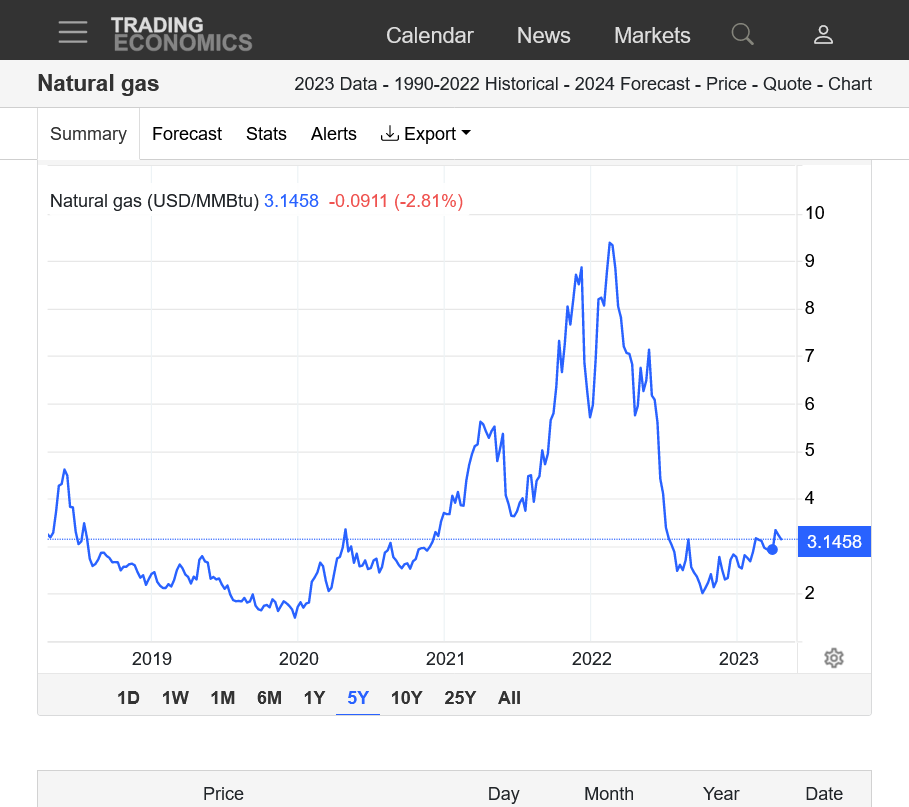909x807 pixels.
Task: Set chart range to 10Y
Action: click(406, 698)
